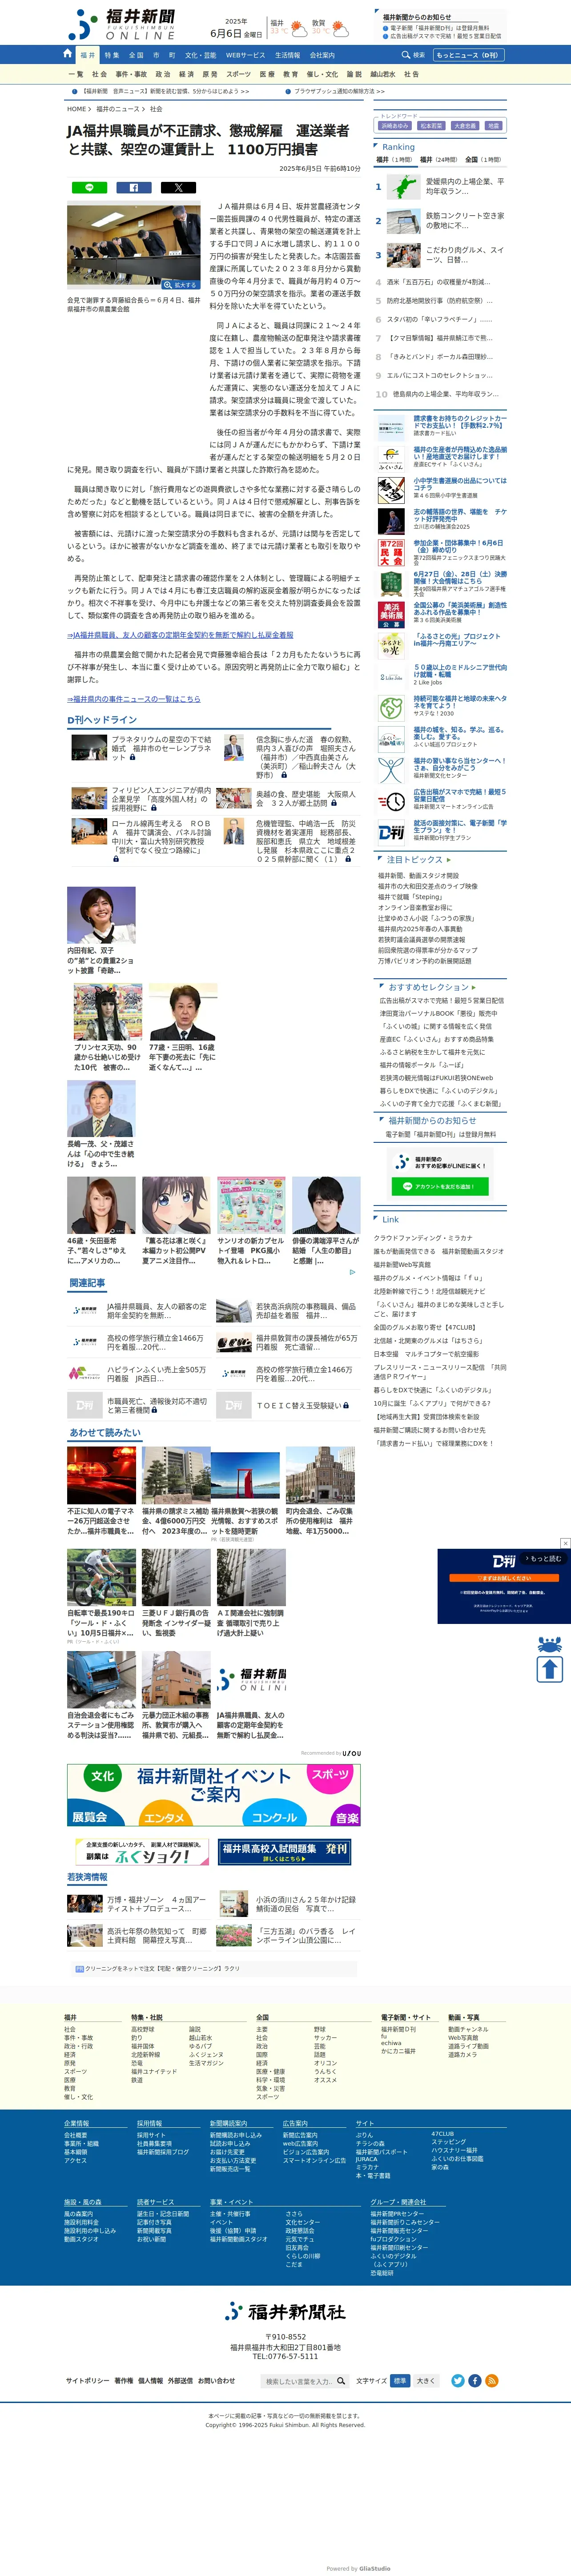Open the 長嶋一茂、父・茂雄さん article thumbnail
571x2576 pixels.
point(101,1109)
